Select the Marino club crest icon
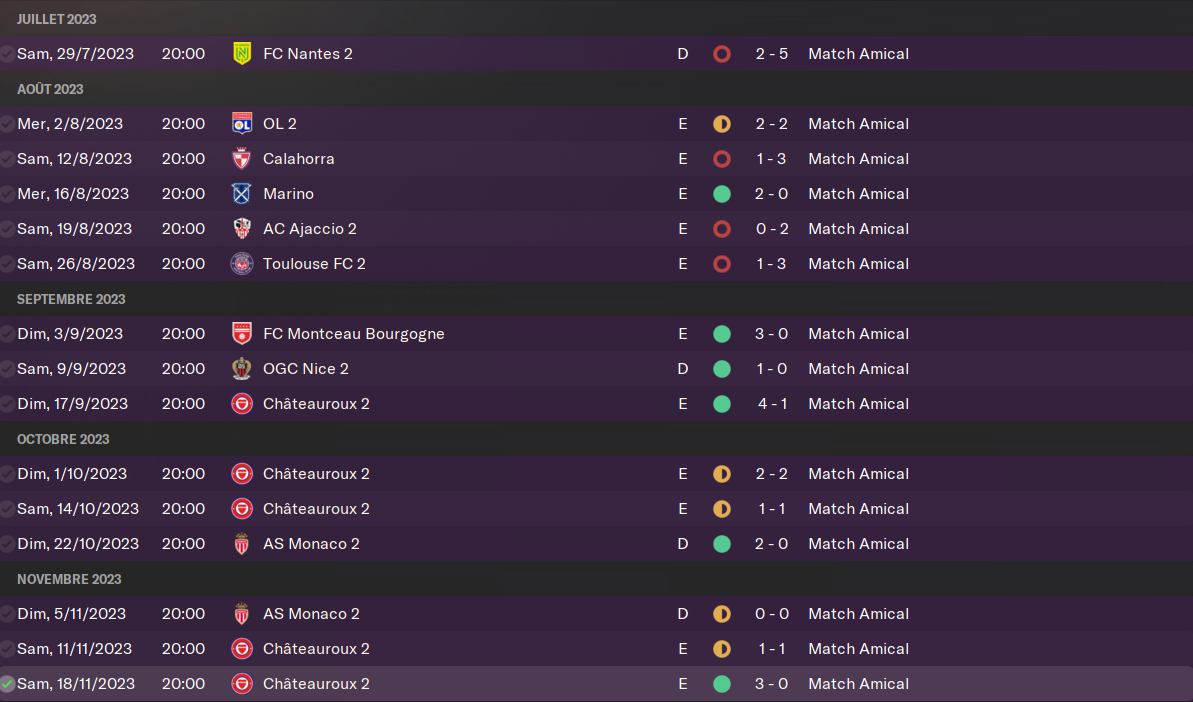 241,194
